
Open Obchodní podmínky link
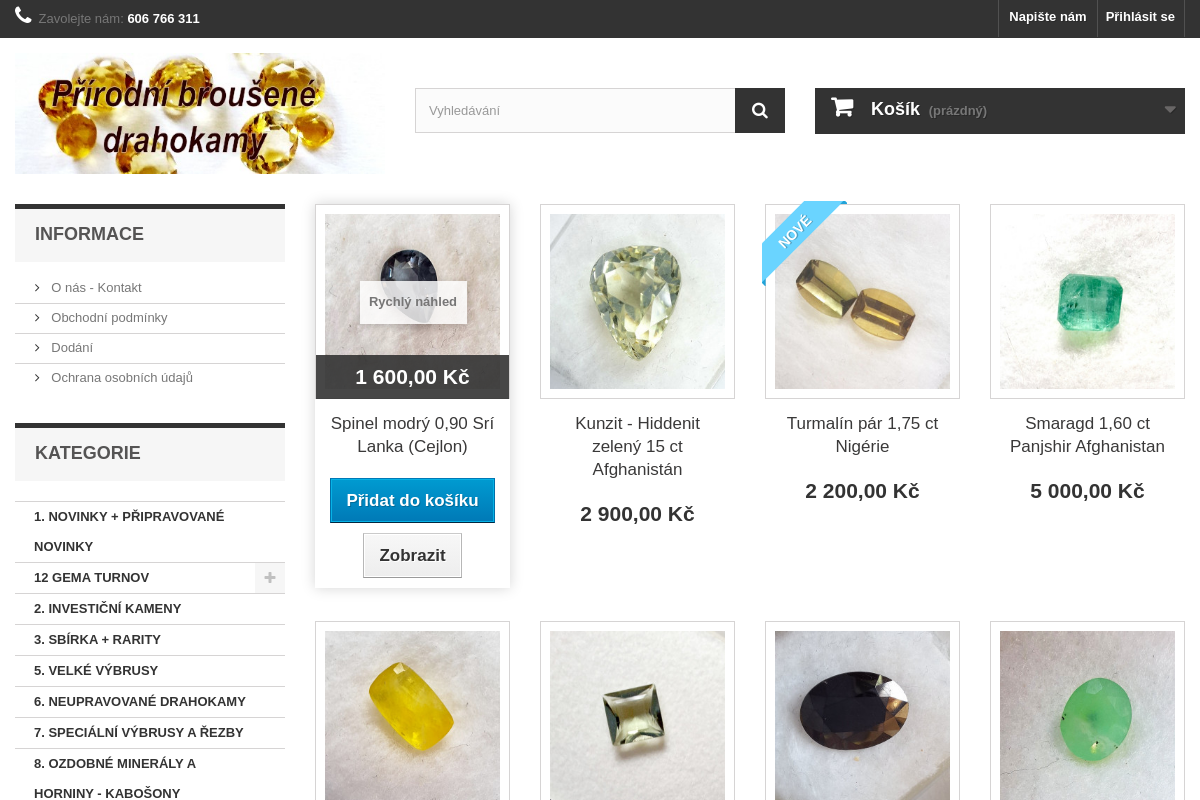click(x=109, y=318)
